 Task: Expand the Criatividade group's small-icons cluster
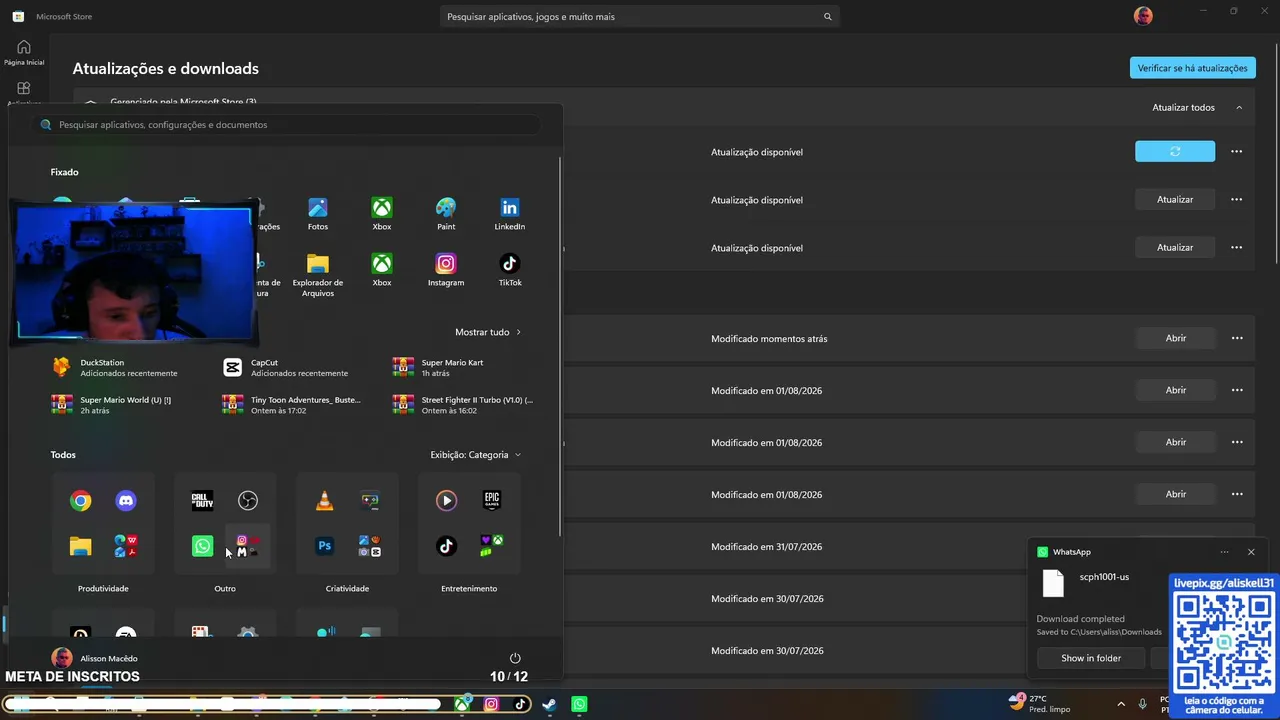370,546
